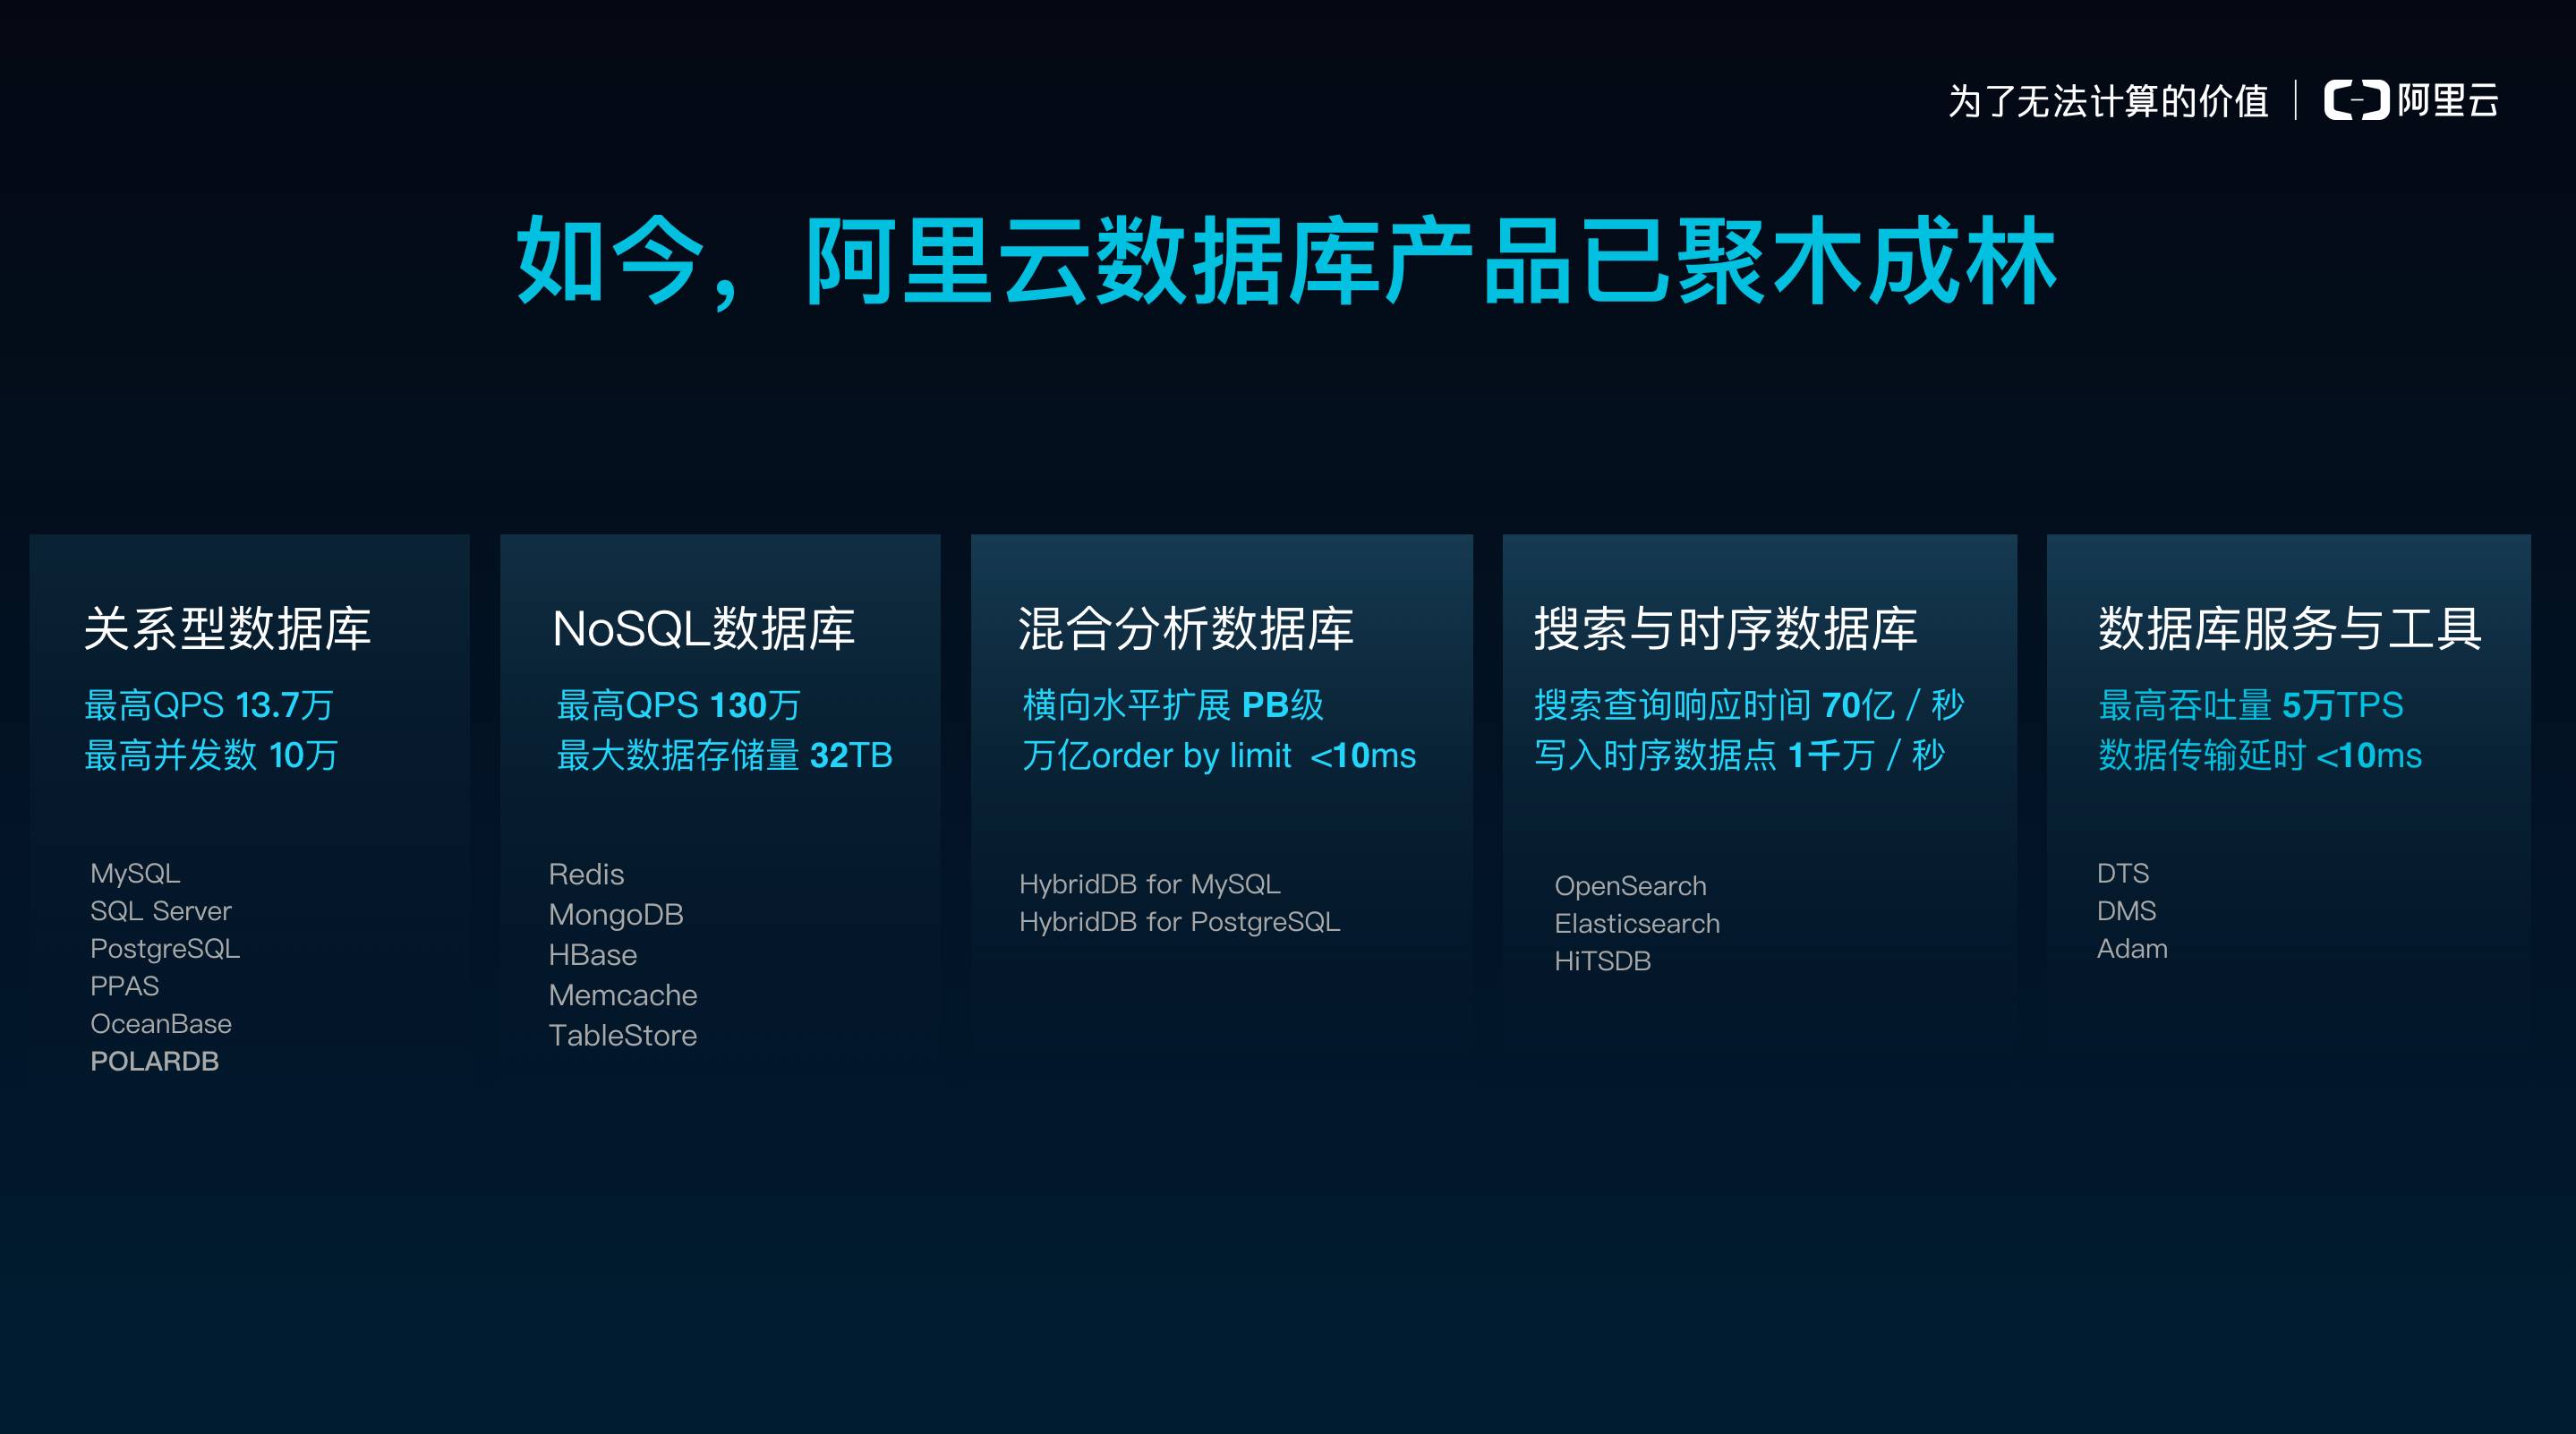Click the Alibaba Cloud bracket logo icon
This screenshot has width=2576, height=1434.
pos(2356,101)
